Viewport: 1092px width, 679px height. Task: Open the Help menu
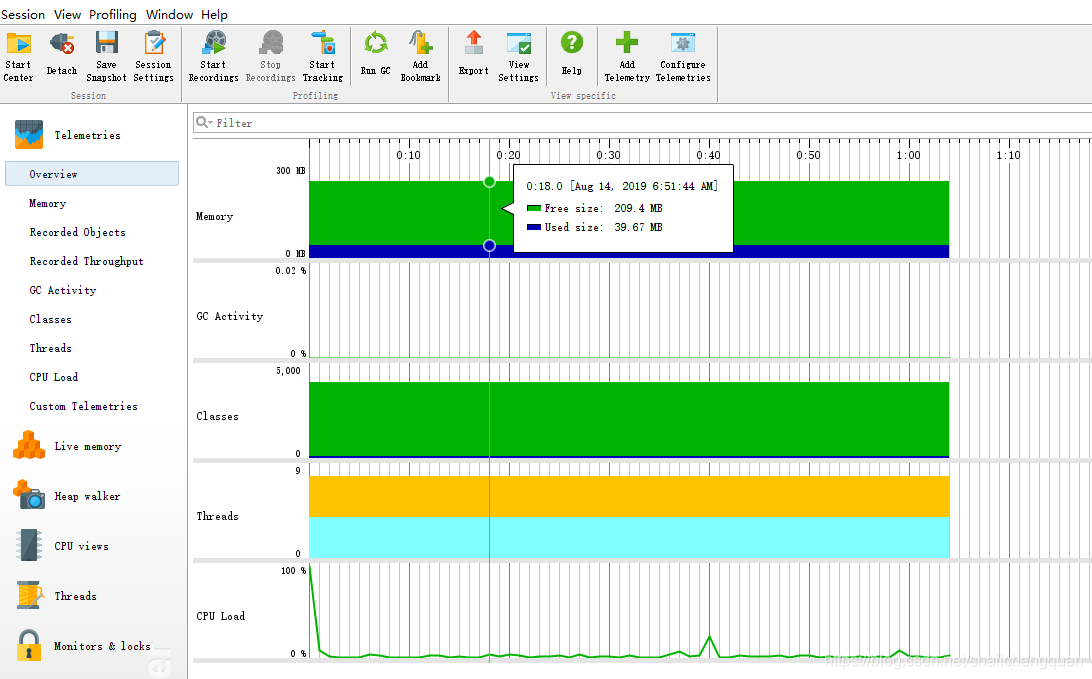pos(214,15)
